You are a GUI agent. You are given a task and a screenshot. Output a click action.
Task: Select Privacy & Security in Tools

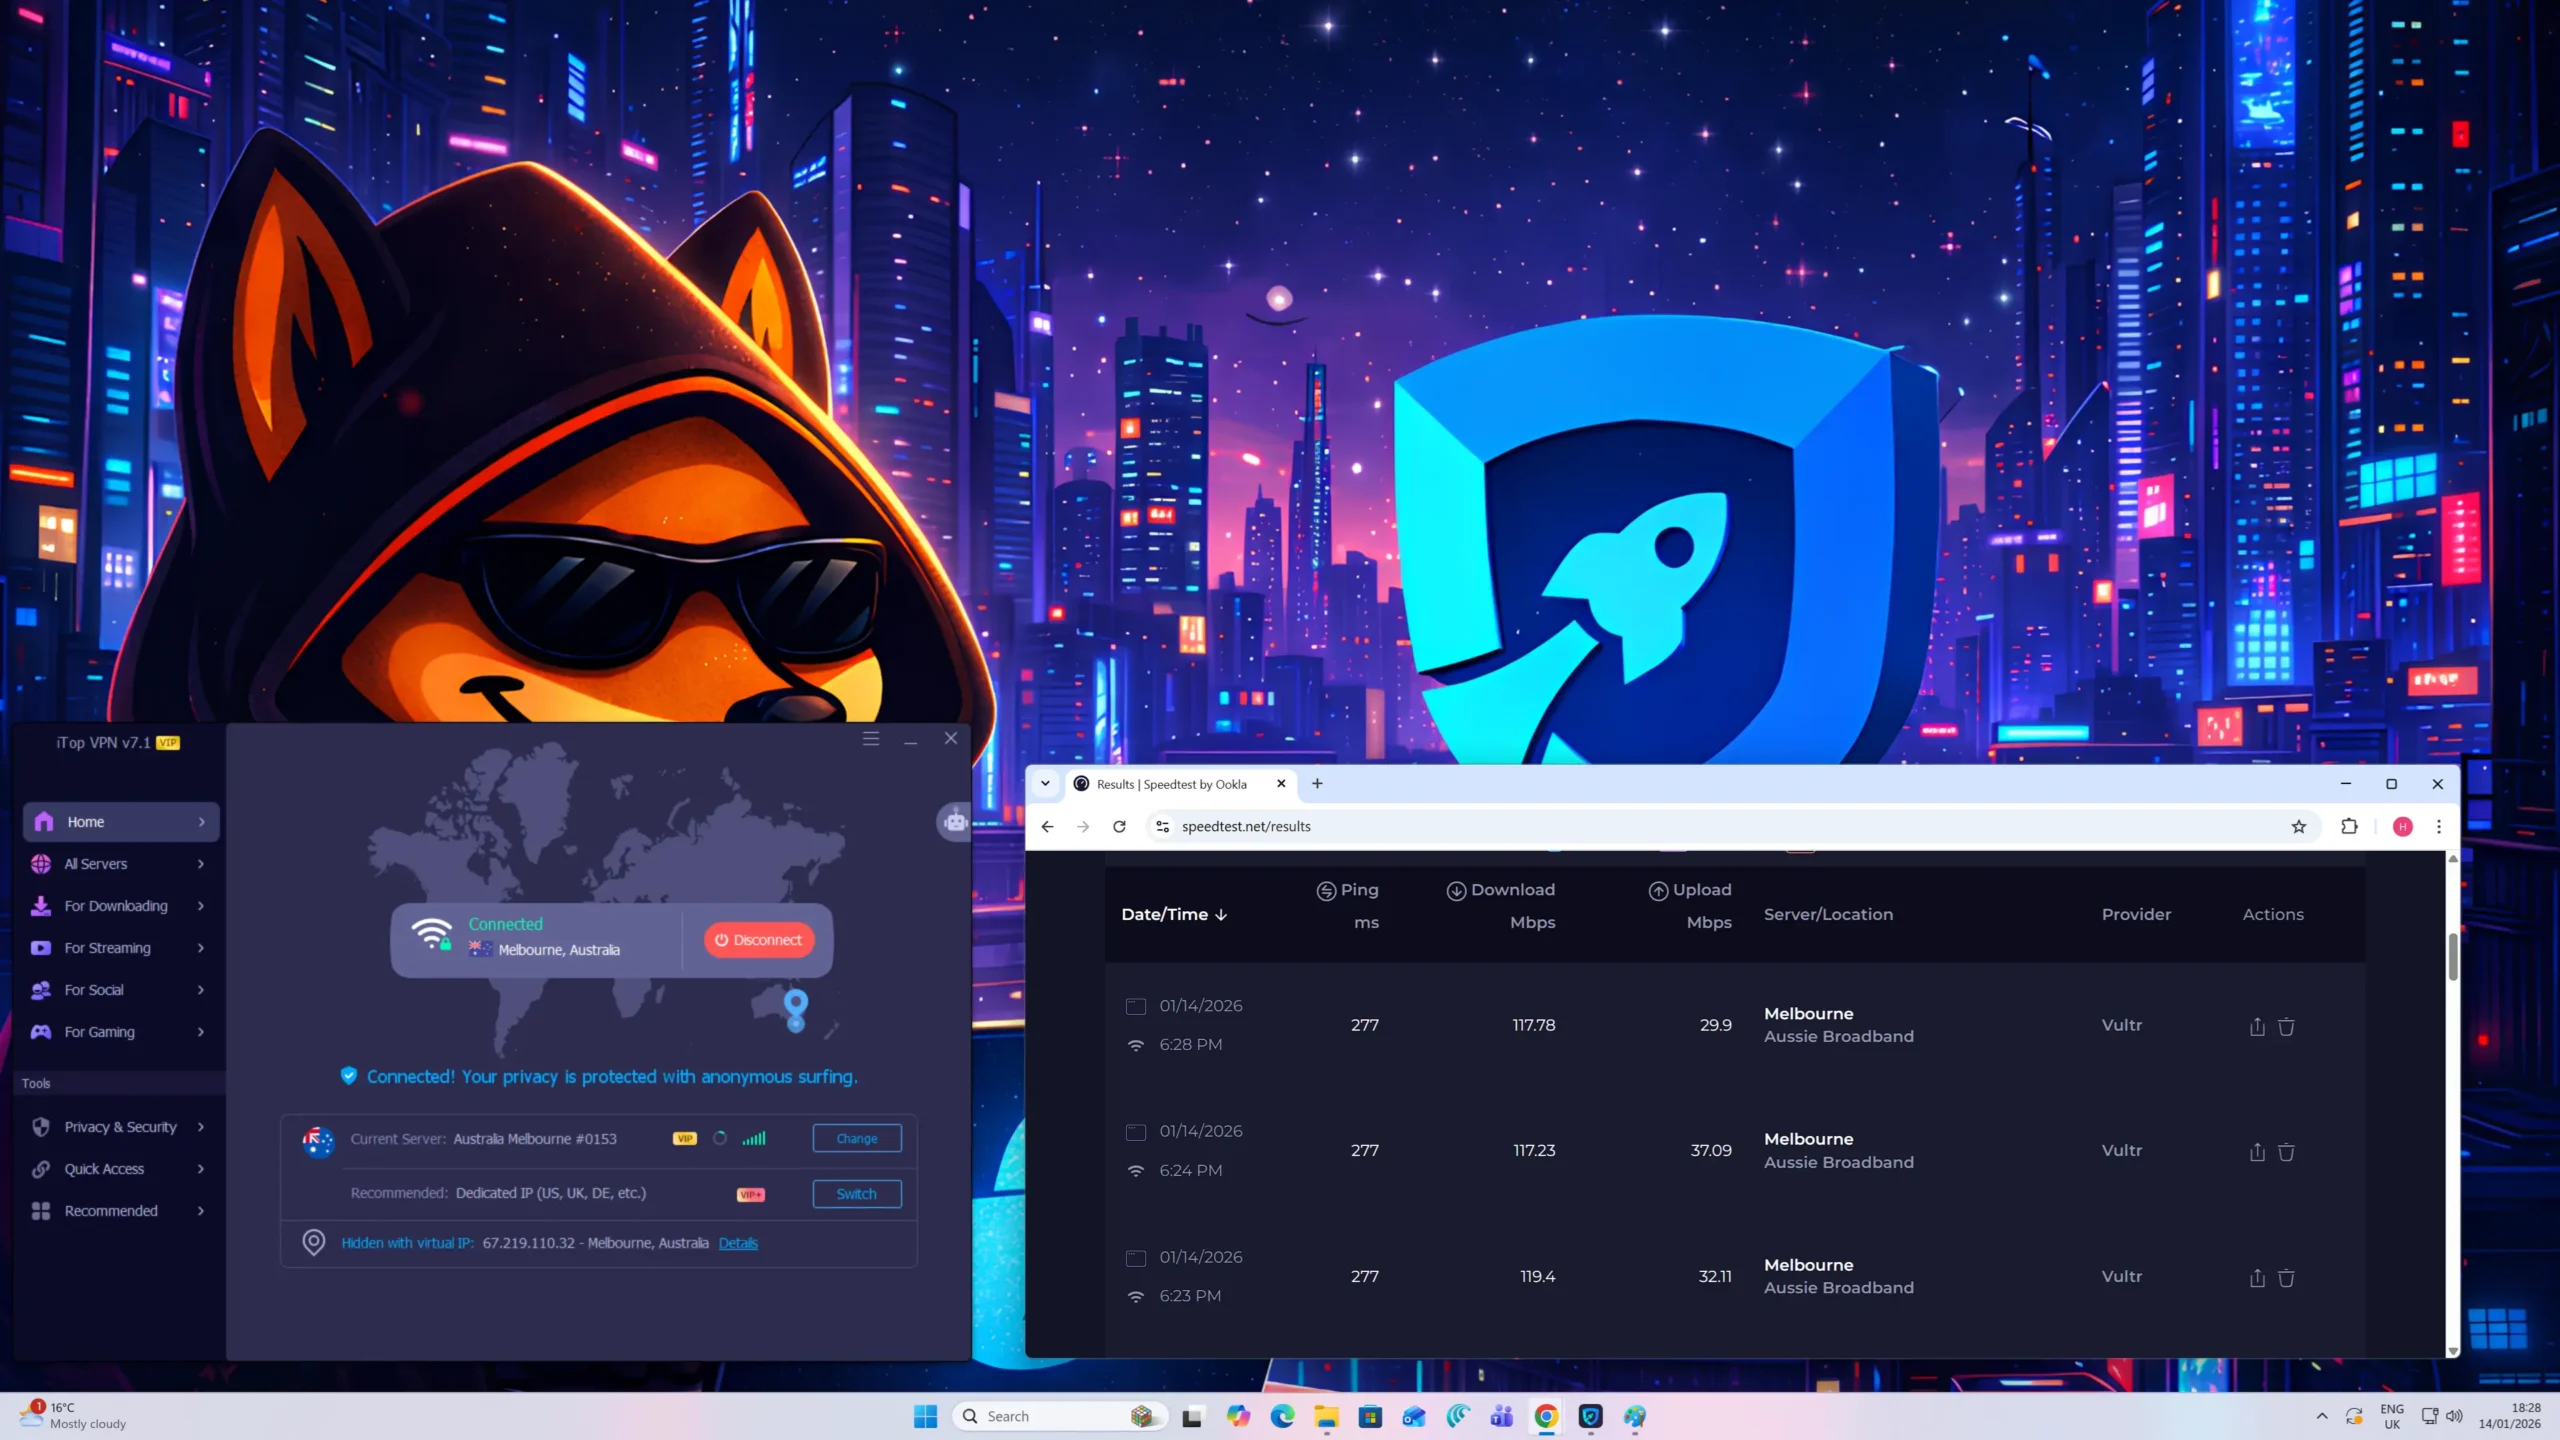point(120,1127)
